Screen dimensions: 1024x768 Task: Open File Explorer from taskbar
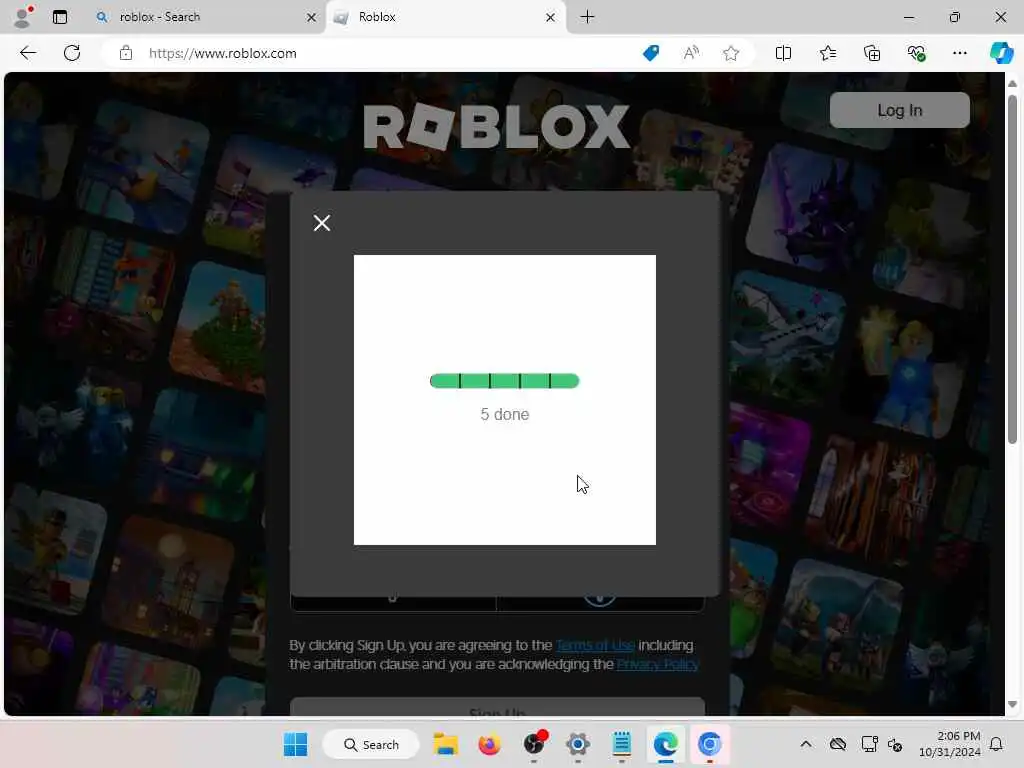445,744
